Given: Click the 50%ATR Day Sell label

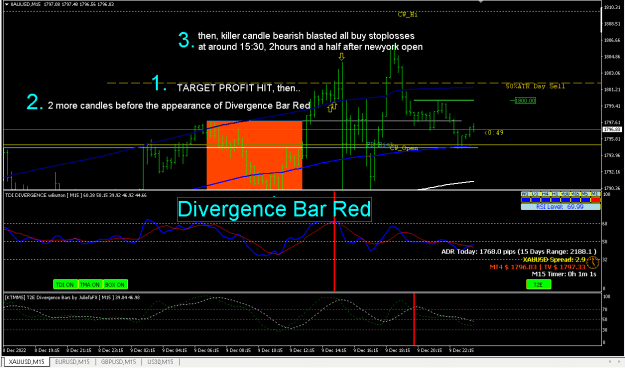Looking at the screenshot, I should pos(535,86).
